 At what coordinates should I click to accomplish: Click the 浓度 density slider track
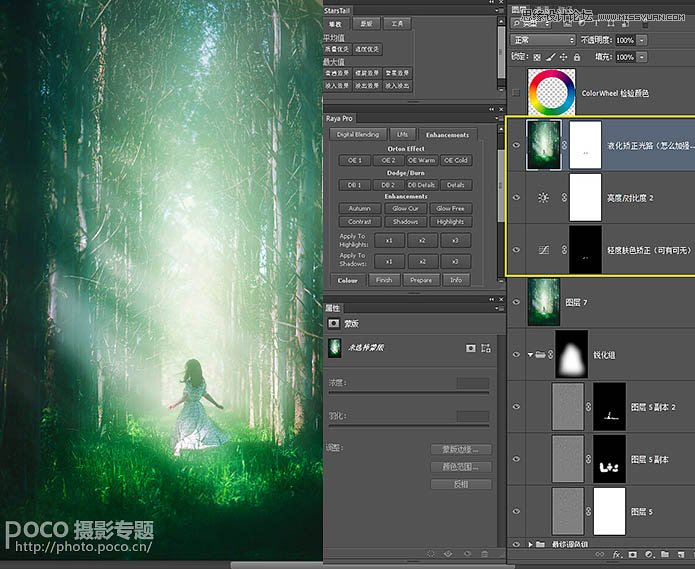[408, 393]
